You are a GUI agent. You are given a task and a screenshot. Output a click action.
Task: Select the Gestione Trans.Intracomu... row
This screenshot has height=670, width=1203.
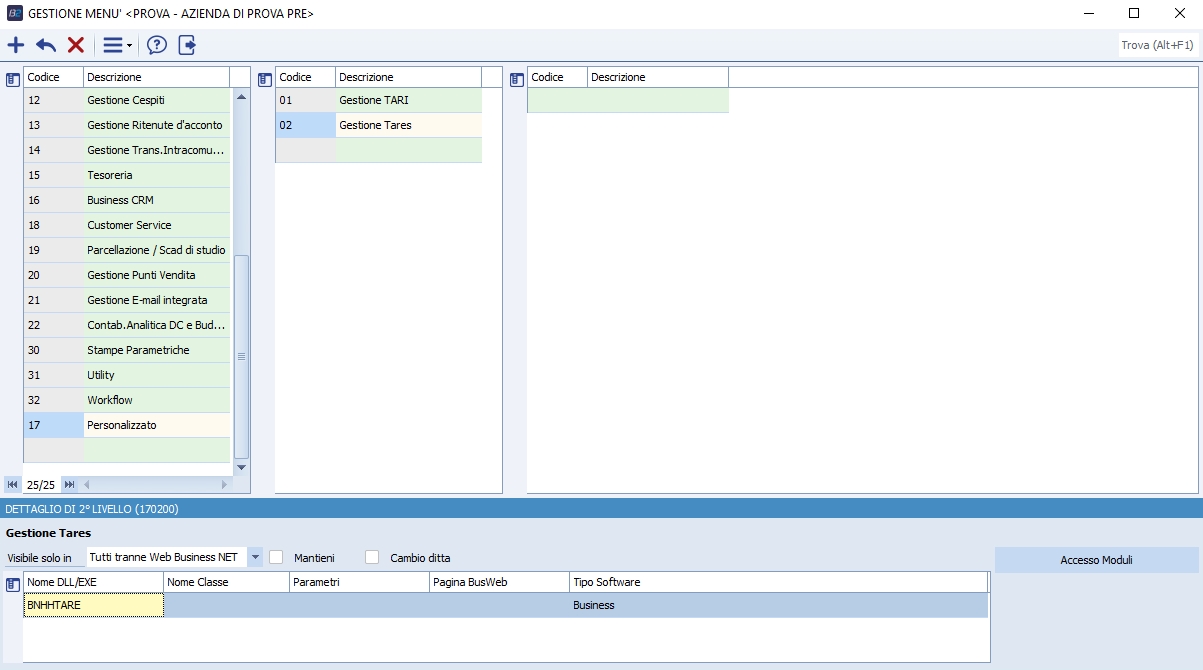[x=127, y=150]
